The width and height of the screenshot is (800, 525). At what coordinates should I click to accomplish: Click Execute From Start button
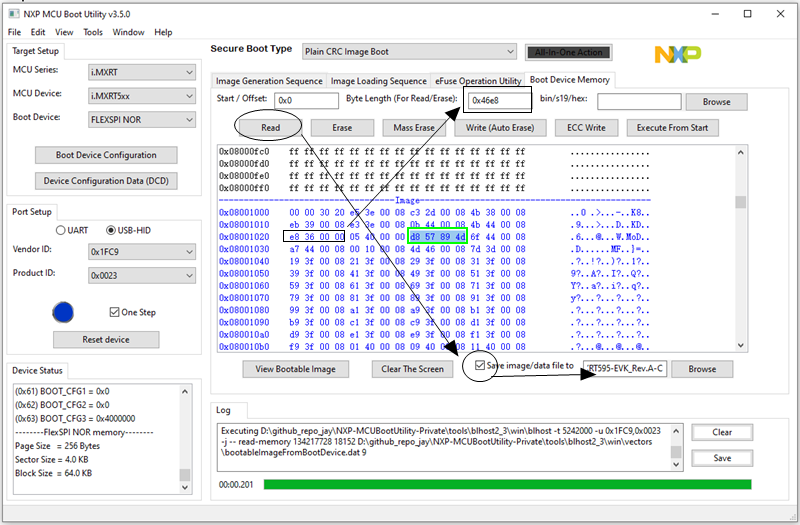pos(672,128)
